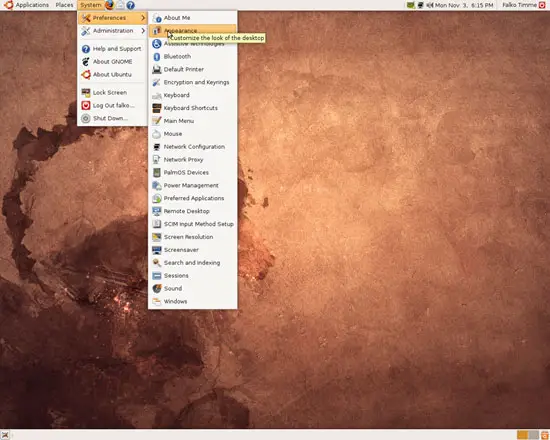The width and height of the screenshot is (550, 440).
Task: Open the blue help icon in top panel
Action: pyautogui.click(x=130, y=5)
